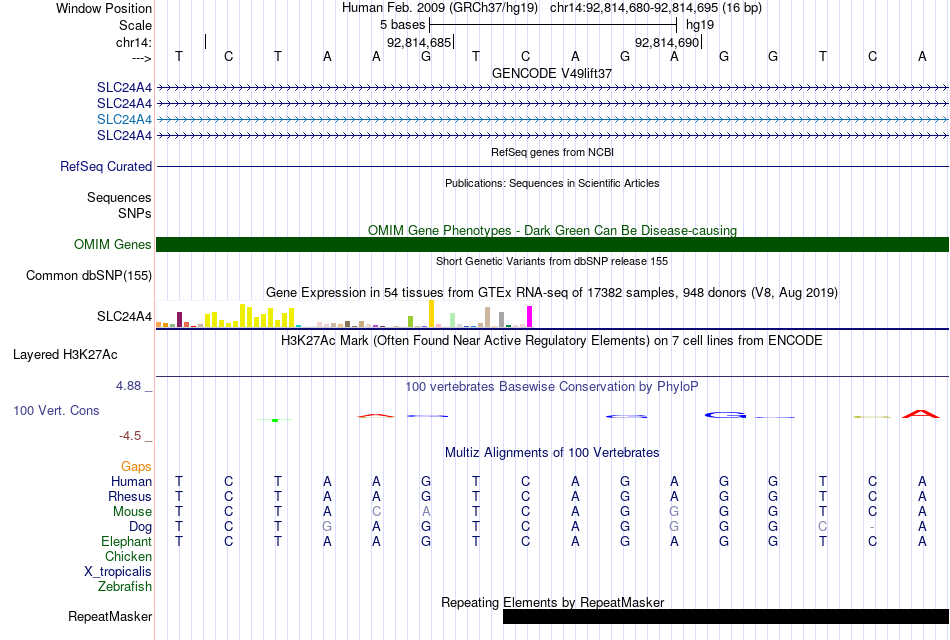Click the ---> strand direction arrow label
950x640 pixels.
(142, 58)
